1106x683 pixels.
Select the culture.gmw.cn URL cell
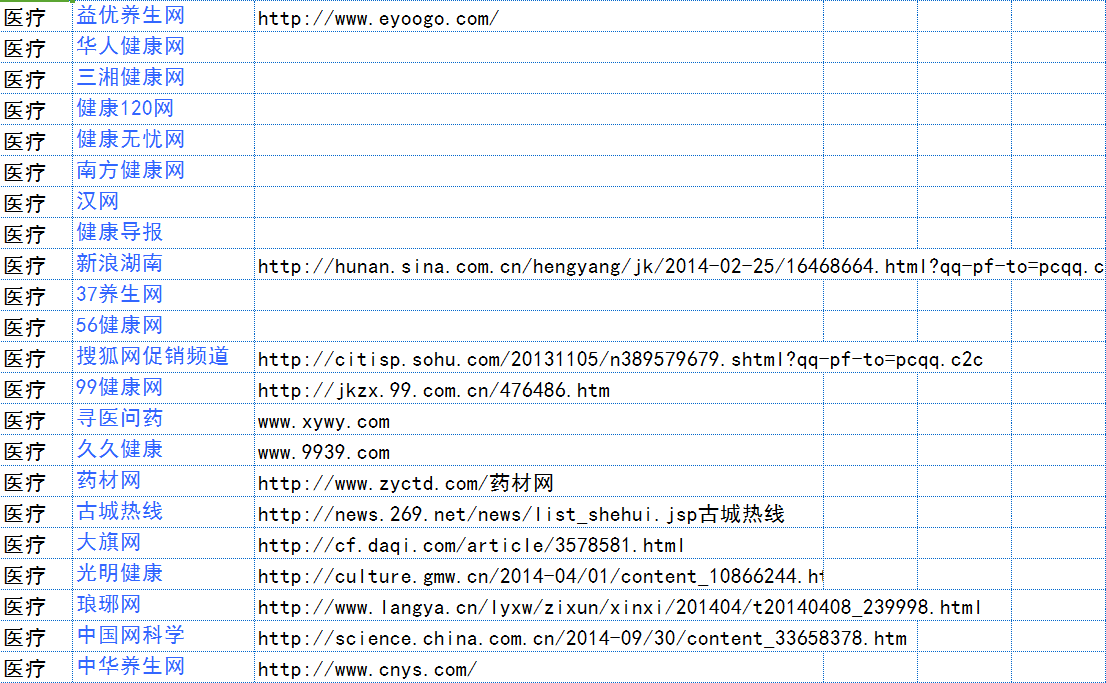[539, 576]
